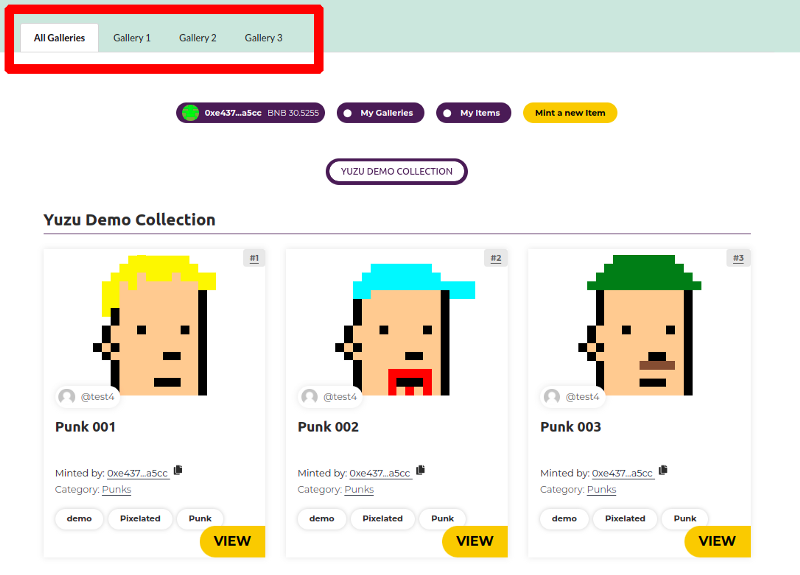This screenshot has height=575, width=800.
Task: Open the Gallery 2 tab
Action: coord(197,38)
